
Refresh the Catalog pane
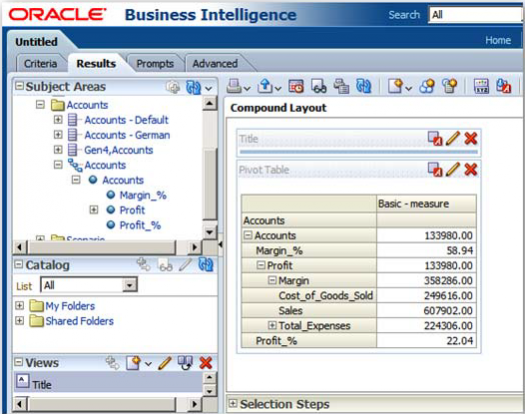pos(206,265)
